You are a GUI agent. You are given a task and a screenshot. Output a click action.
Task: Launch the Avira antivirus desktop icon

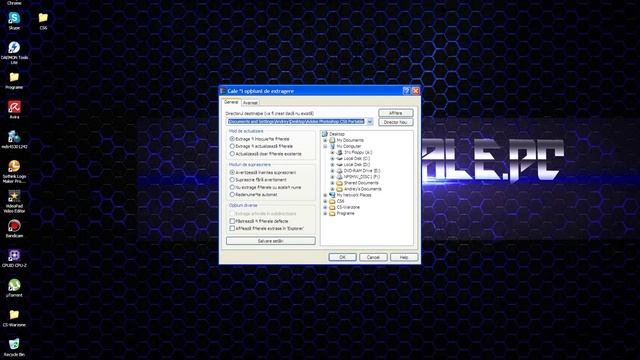click(14, 107)
